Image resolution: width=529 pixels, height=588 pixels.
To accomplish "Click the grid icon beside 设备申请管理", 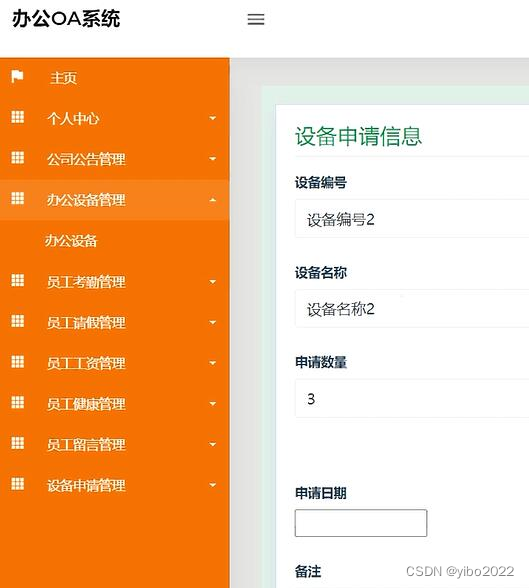I will [x=18, y=484].
